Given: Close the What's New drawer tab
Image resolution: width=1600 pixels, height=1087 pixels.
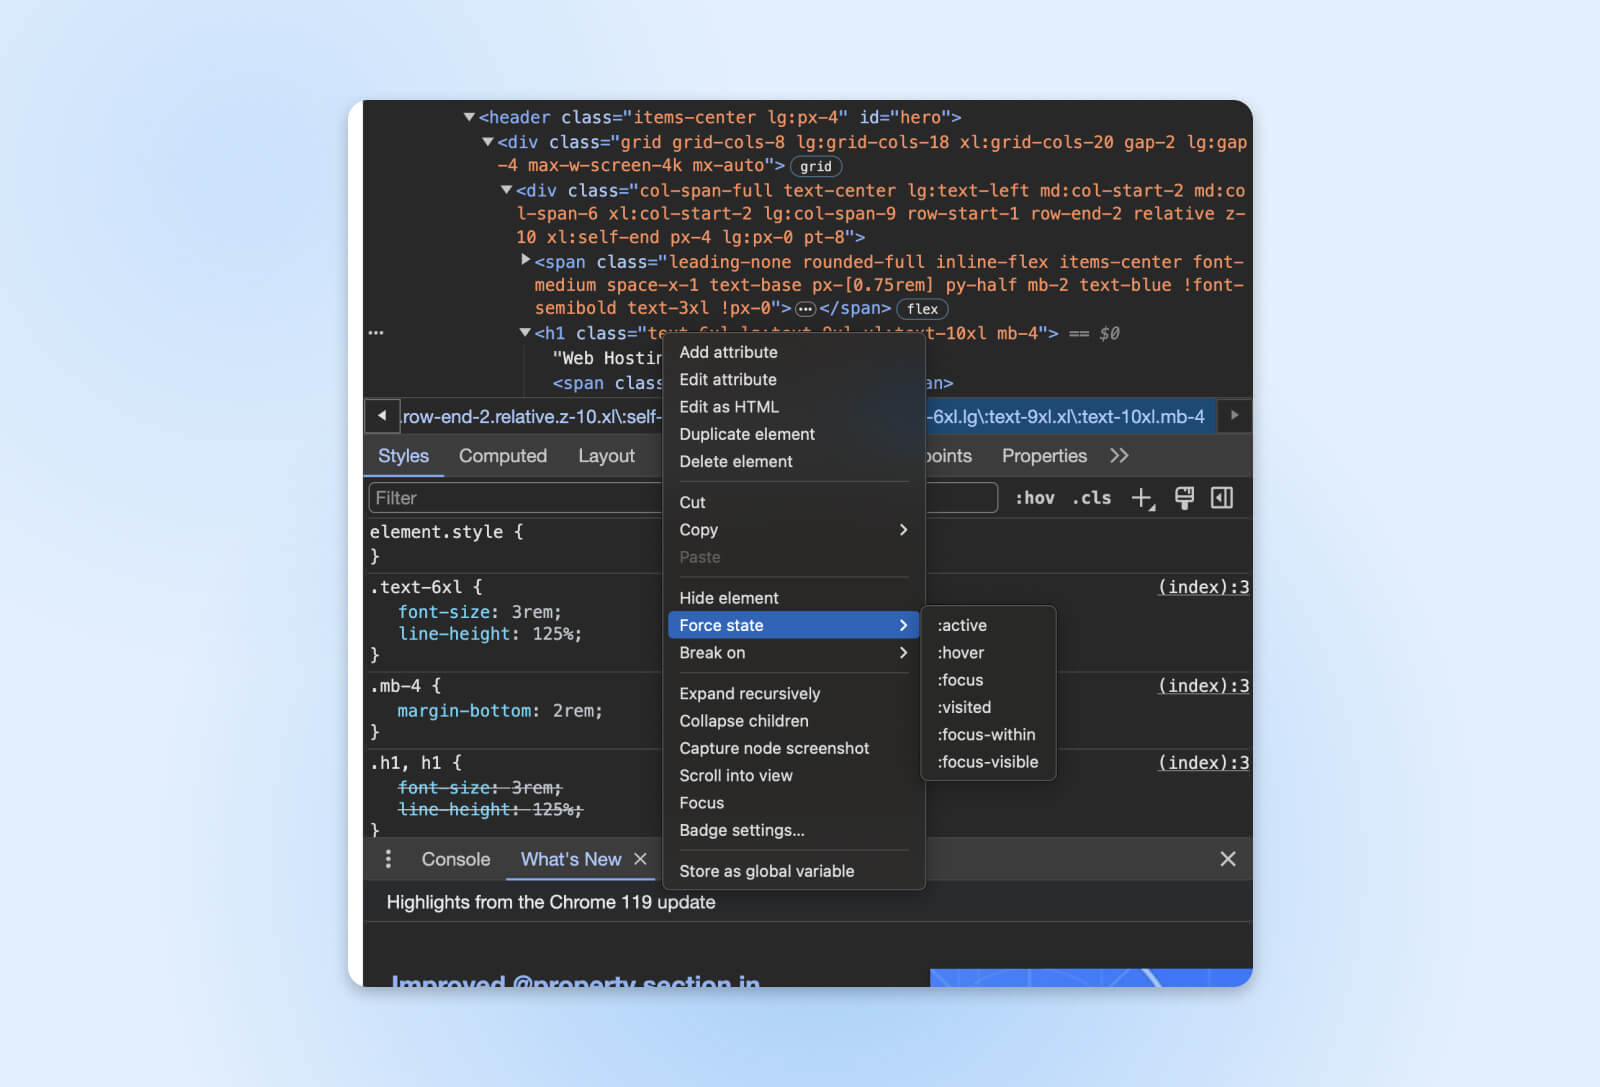Looking at the screenshot, I should (x=641, y=859).
